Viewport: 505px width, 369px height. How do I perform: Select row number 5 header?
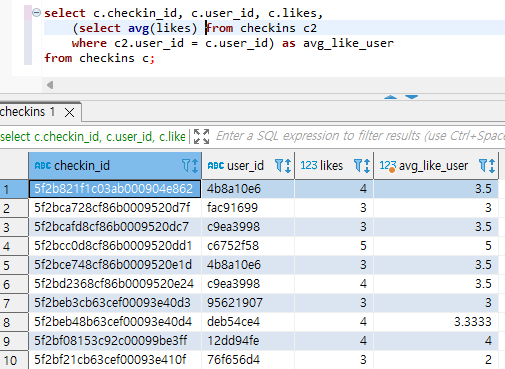[x=14, y=265]
